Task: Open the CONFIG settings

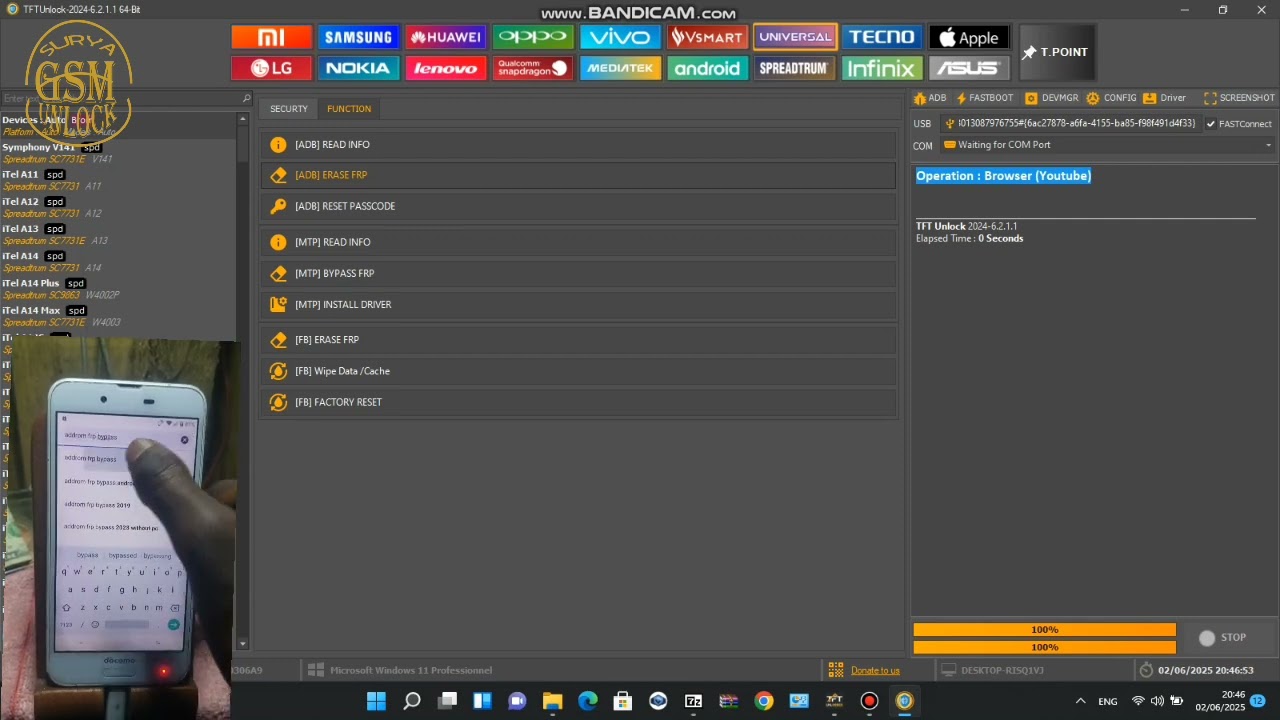Action: pyautogui.click(x=1112, y=98)
